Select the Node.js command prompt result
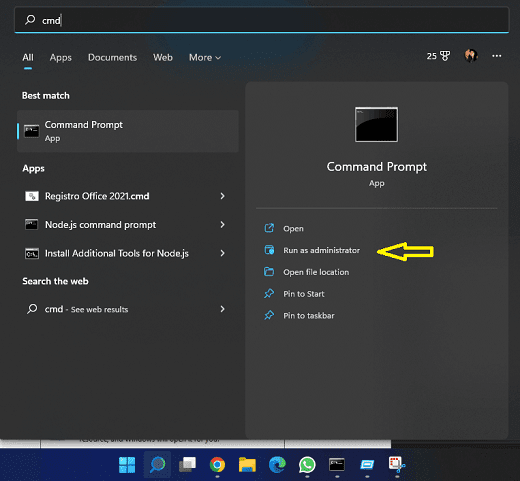 tap(128, 225)
